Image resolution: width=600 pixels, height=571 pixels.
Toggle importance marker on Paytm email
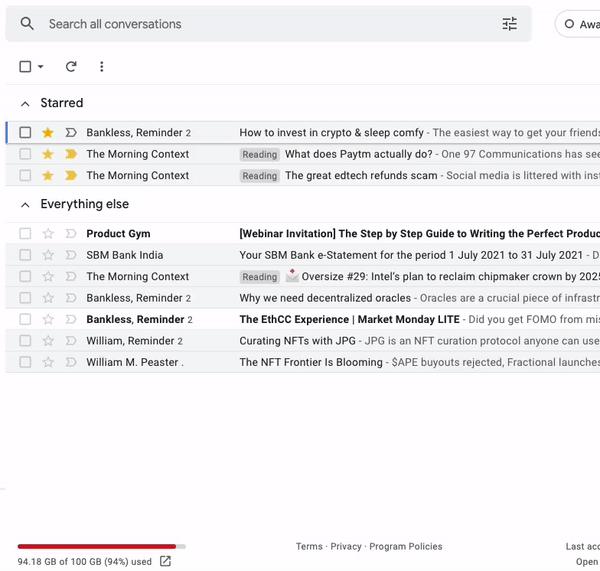point(71,154)
